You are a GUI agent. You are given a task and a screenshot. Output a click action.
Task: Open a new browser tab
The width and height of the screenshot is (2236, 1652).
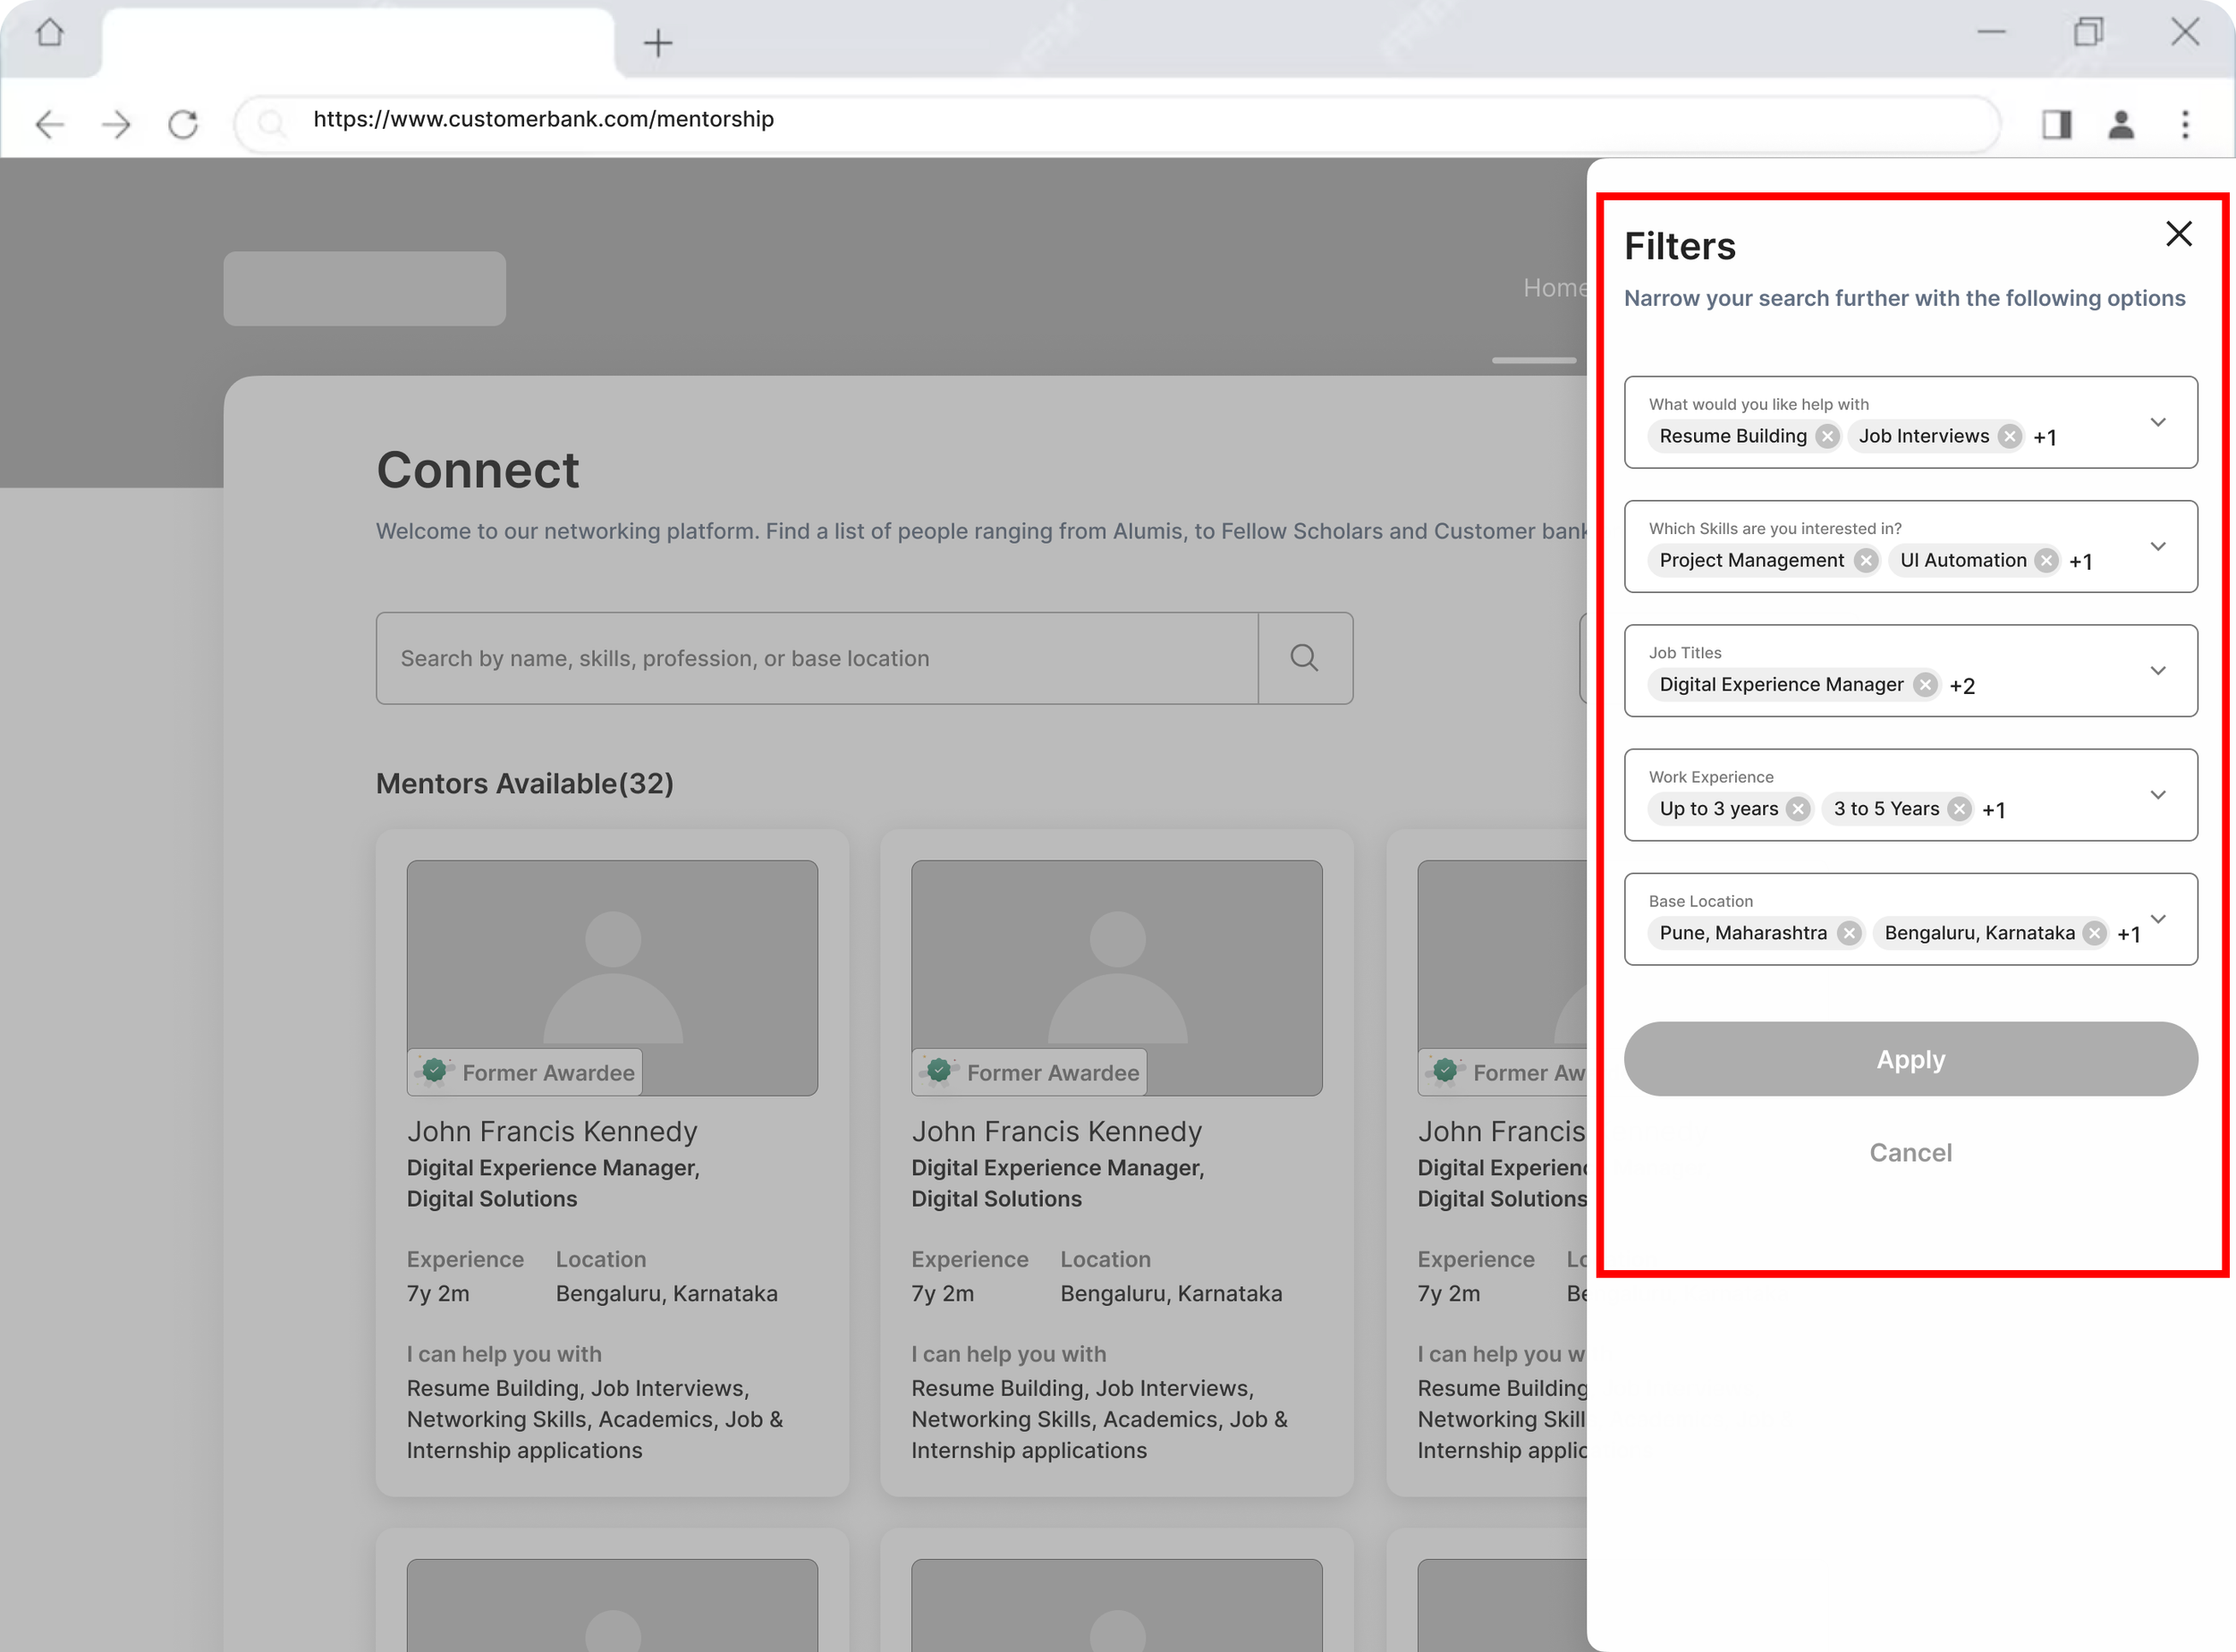tap(658, 43)
